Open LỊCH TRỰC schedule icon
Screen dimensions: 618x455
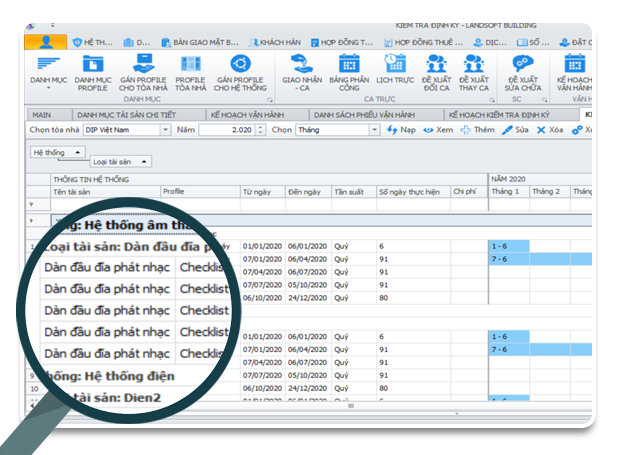click(x=395, y=69)
